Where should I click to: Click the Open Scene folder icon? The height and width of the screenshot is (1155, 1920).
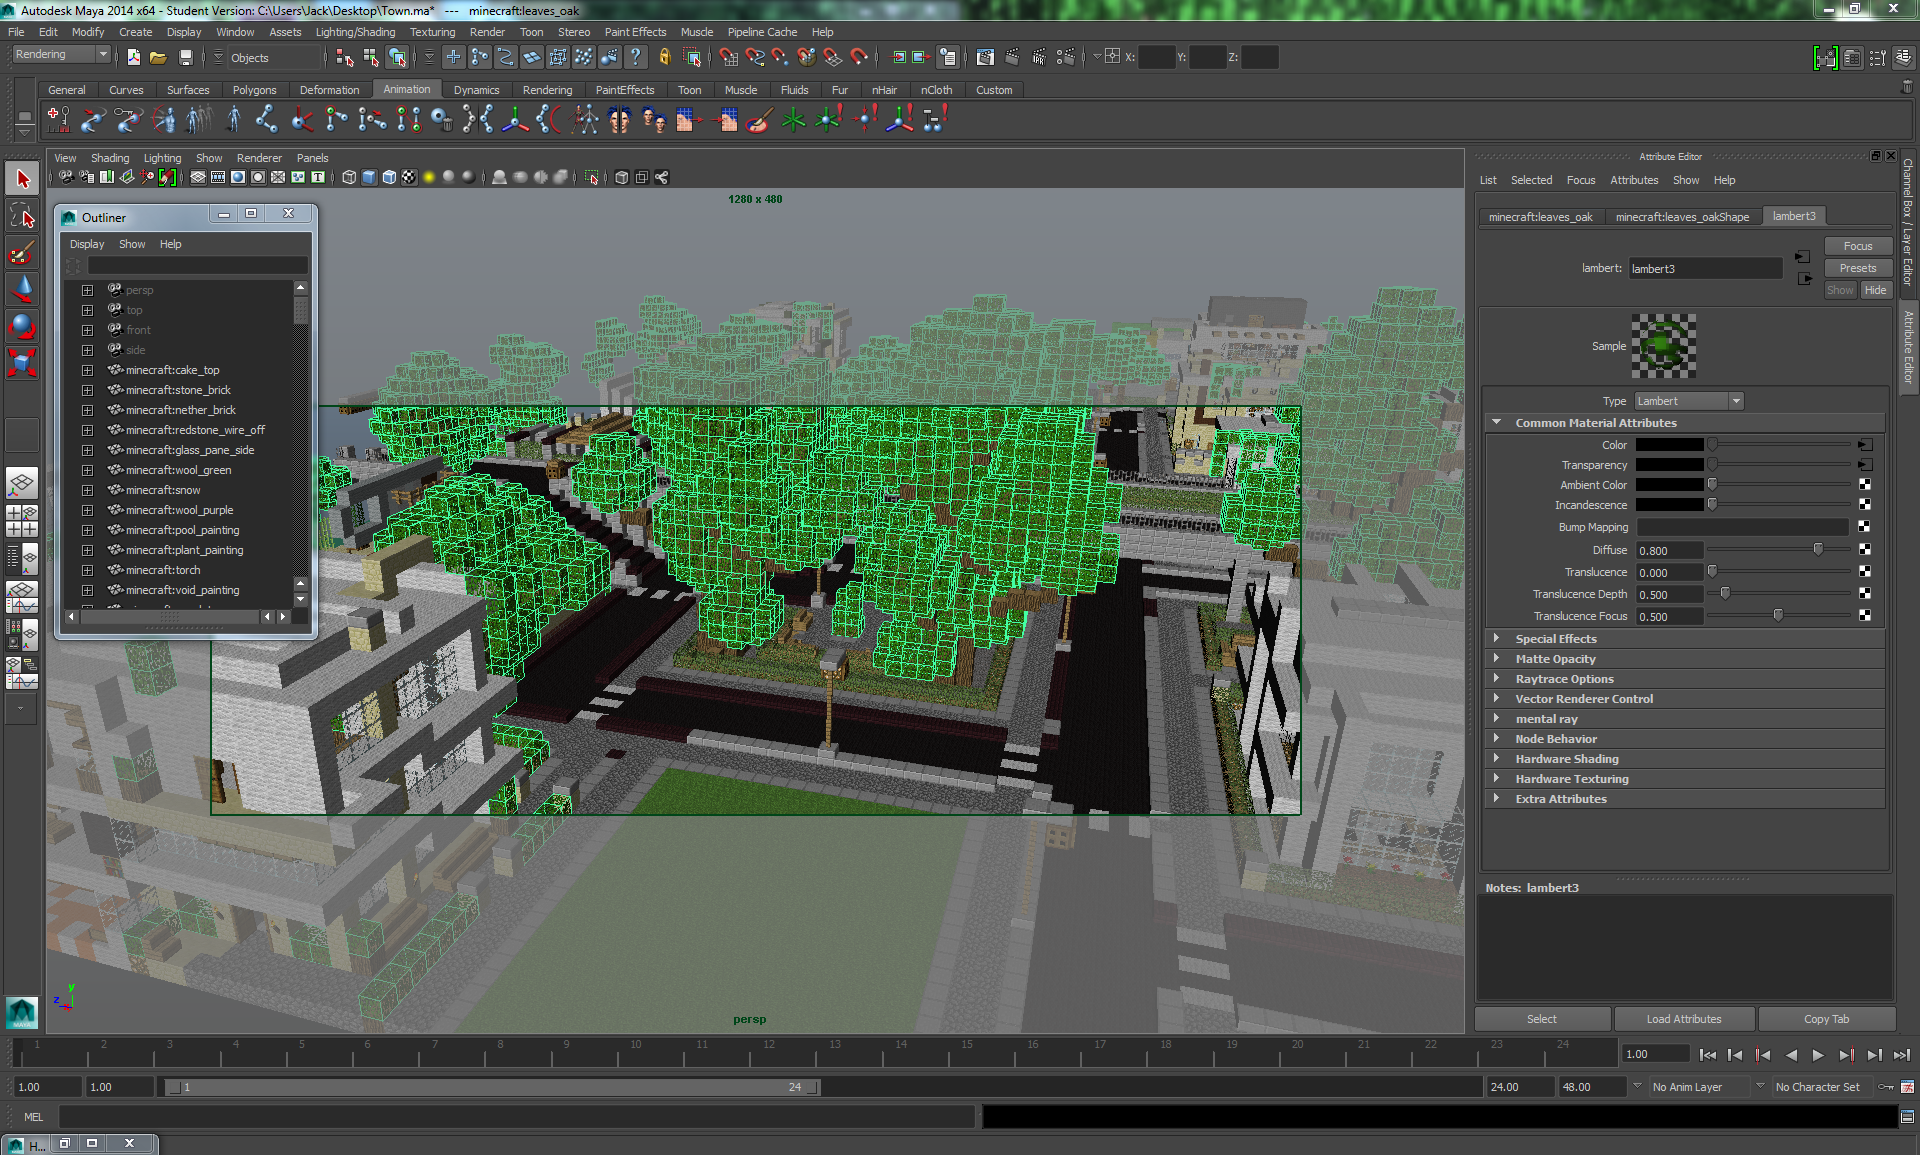(158, 58)
